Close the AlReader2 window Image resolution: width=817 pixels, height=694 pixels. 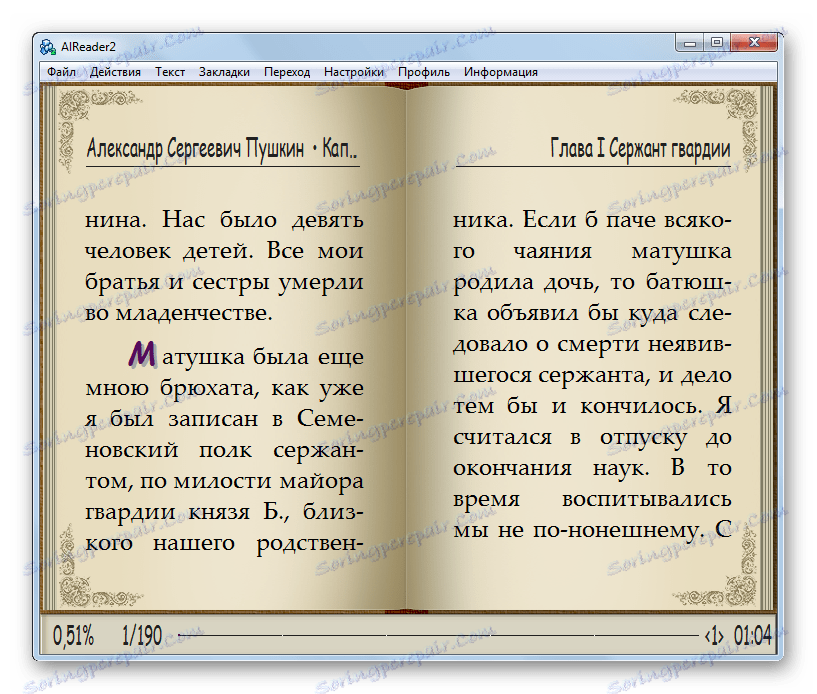coord(754,43)
